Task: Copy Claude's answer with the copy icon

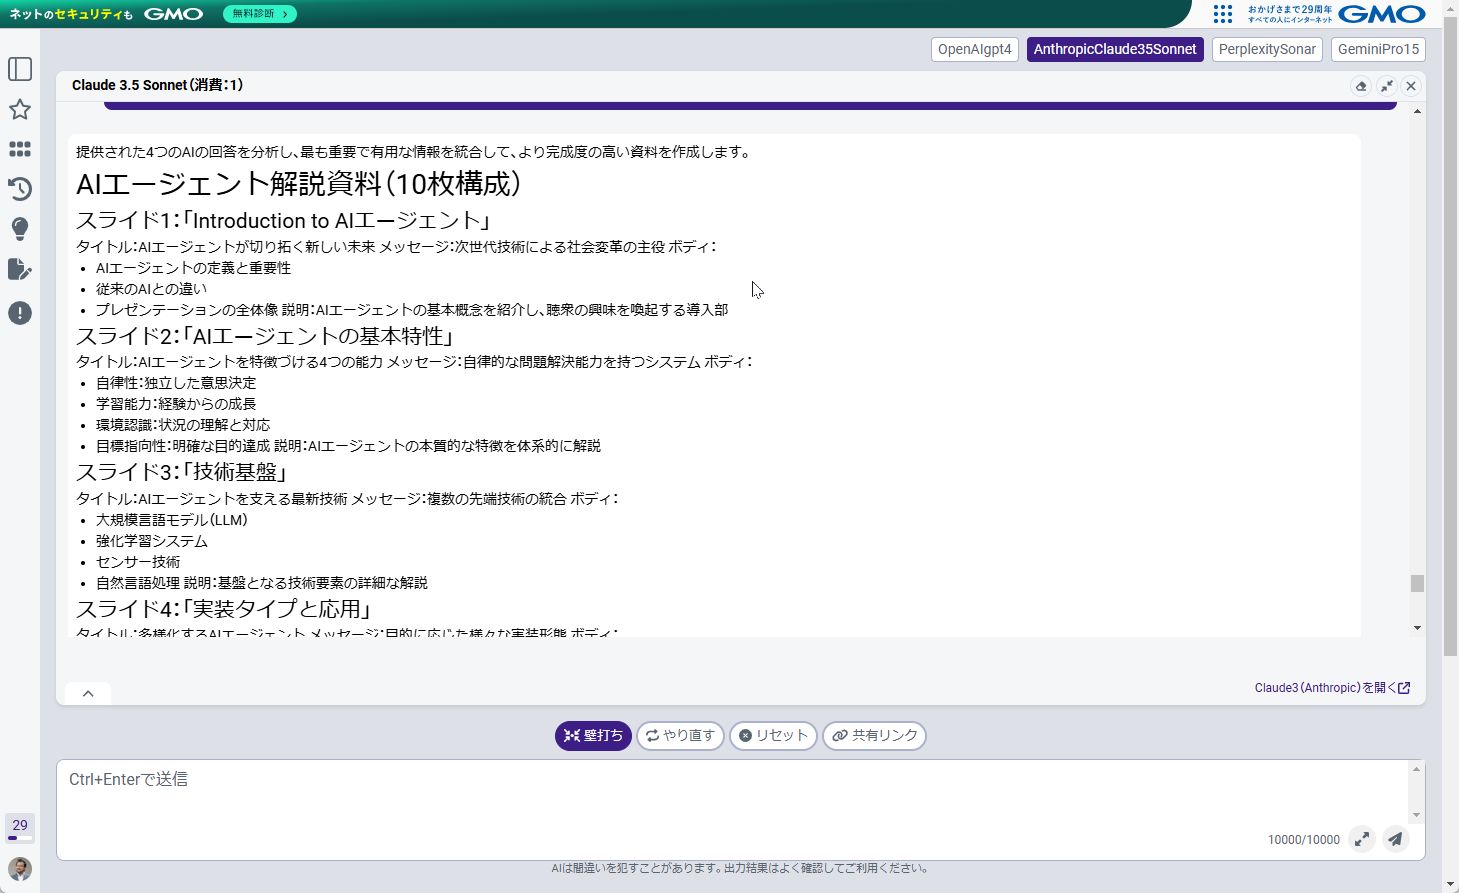Action: click(1361, 86)
